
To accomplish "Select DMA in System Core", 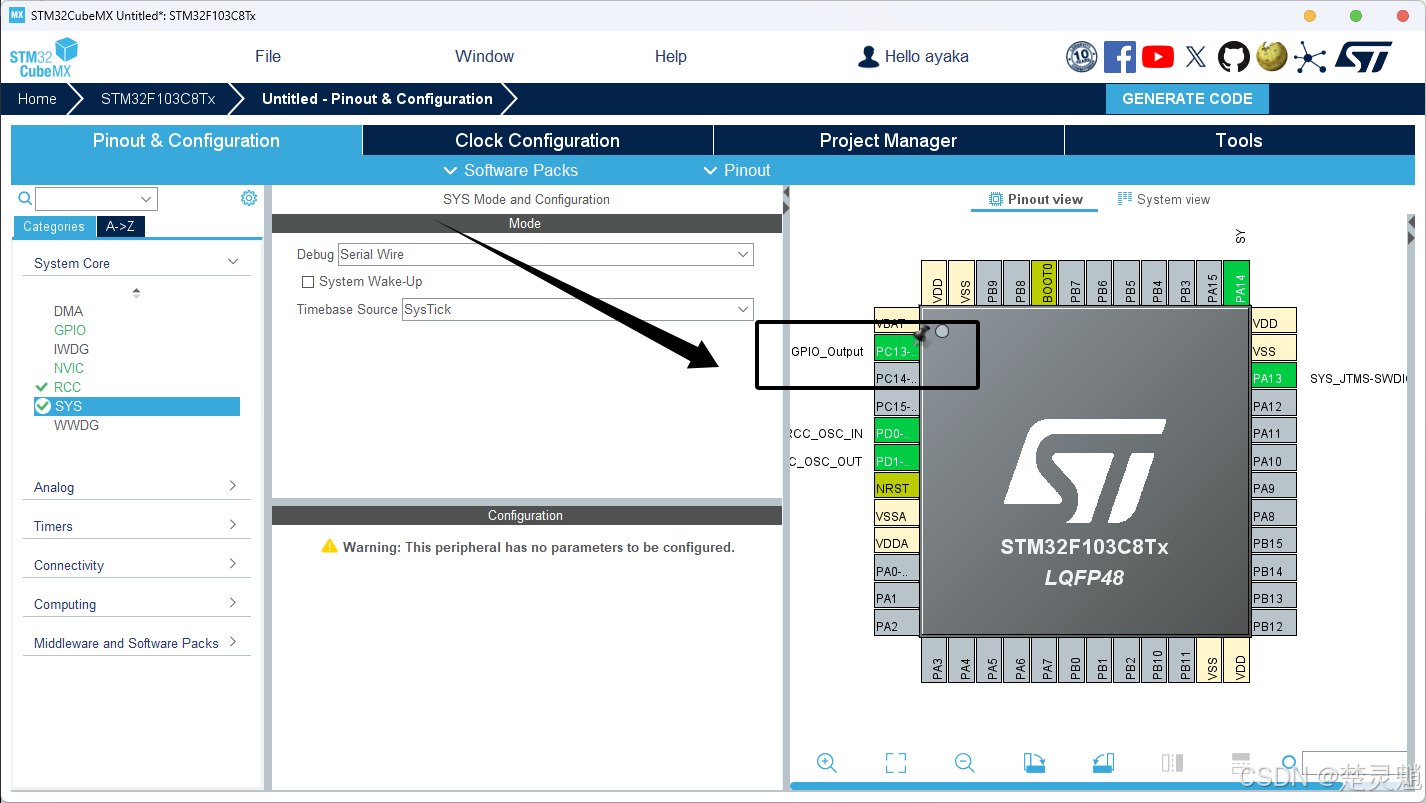I will point(68,311).
